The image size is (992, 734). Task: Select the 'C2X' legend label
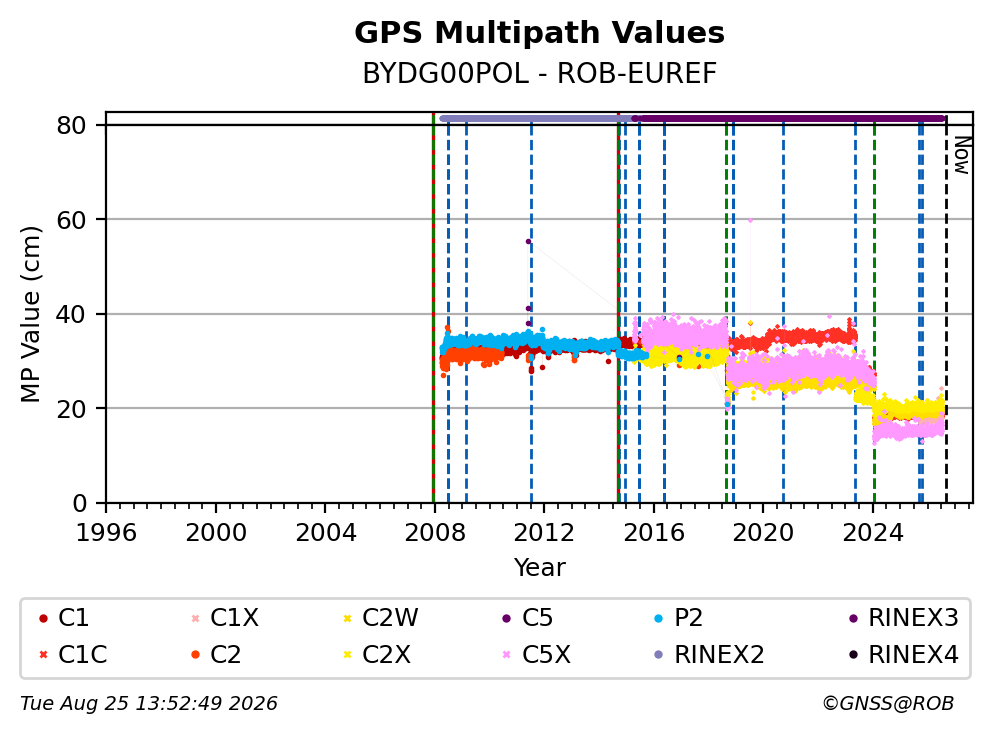tap(386, 655)
